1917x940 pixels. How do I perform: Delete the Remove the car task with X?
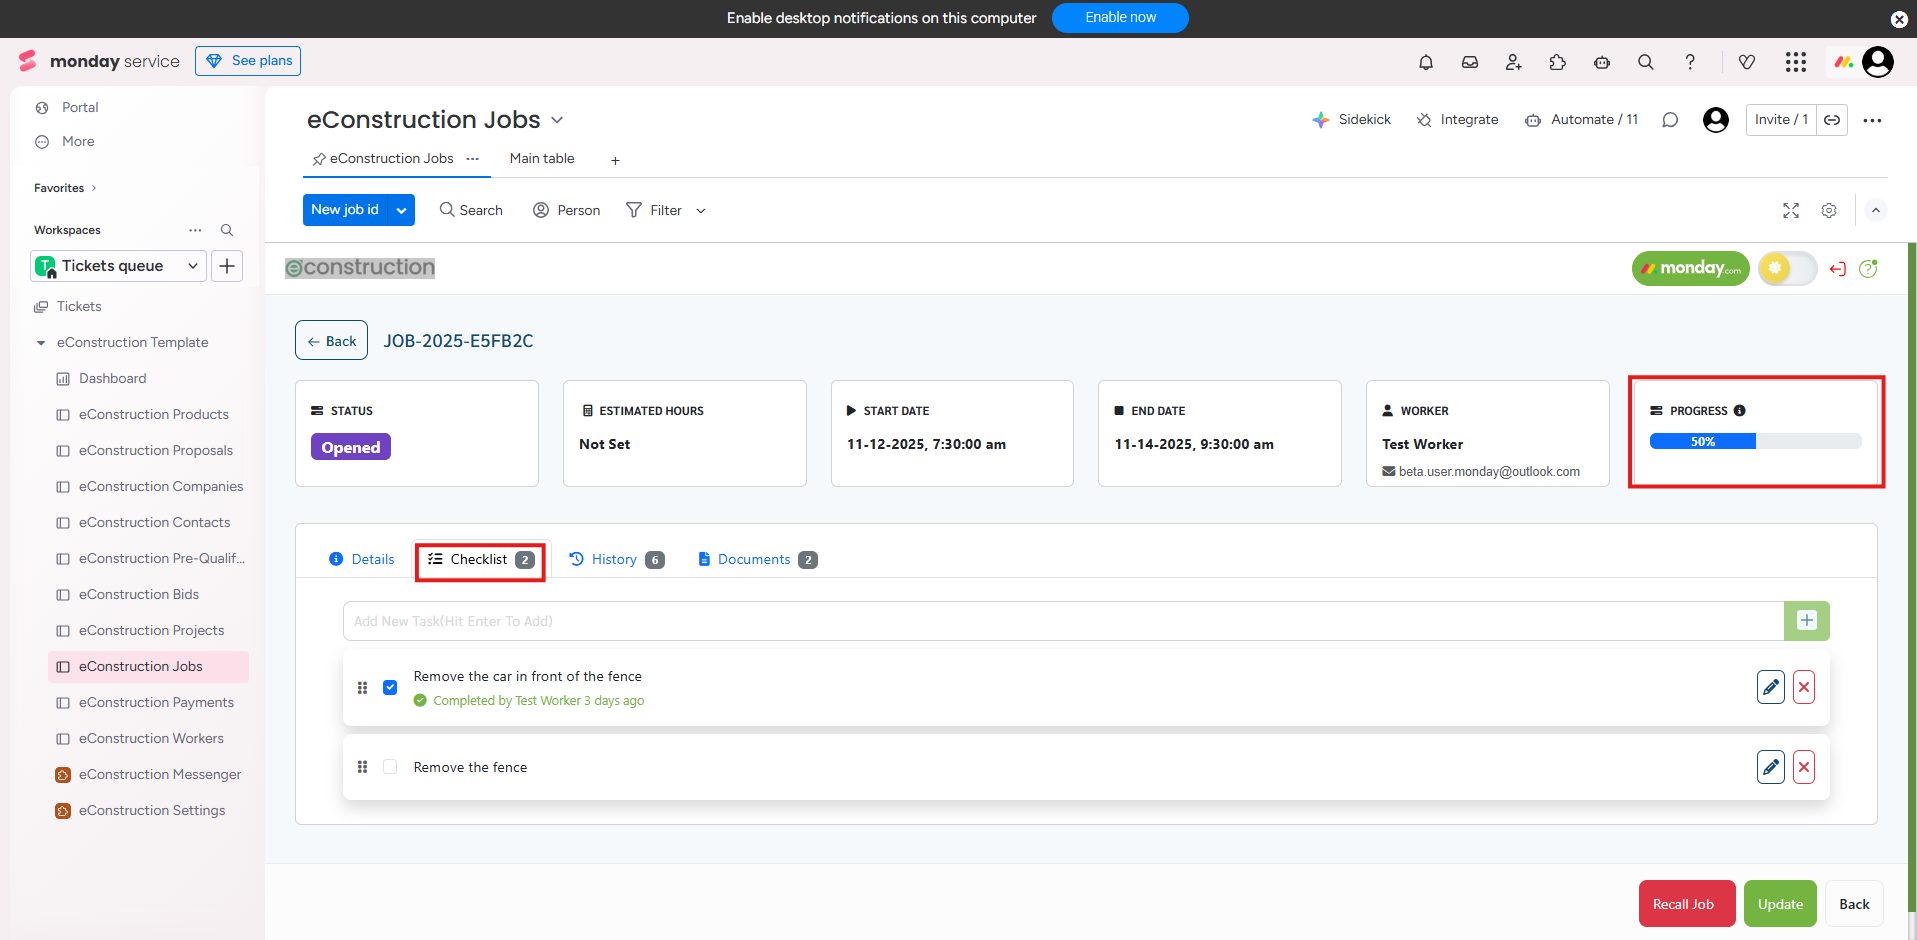click(1803, 687)
